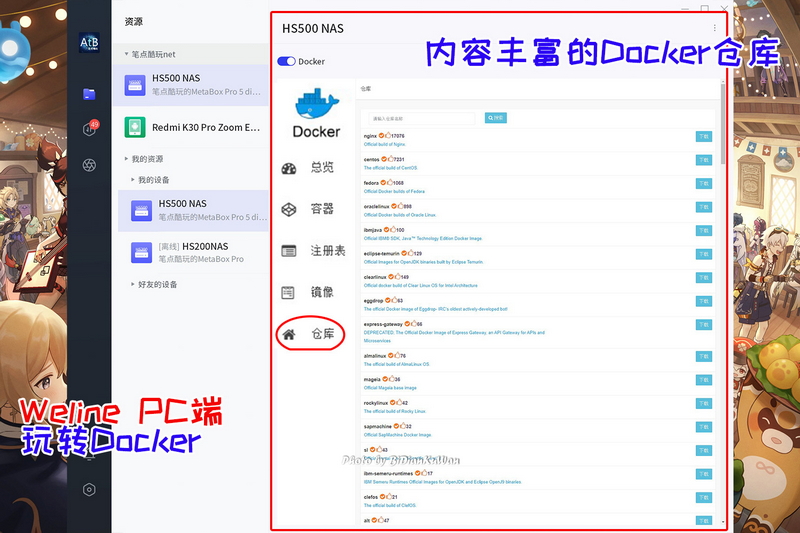Open 'The official build of Rocky Linux.' link
Image resolution: width=800 pixels, height=533 pixels.
tap(394, 411)
